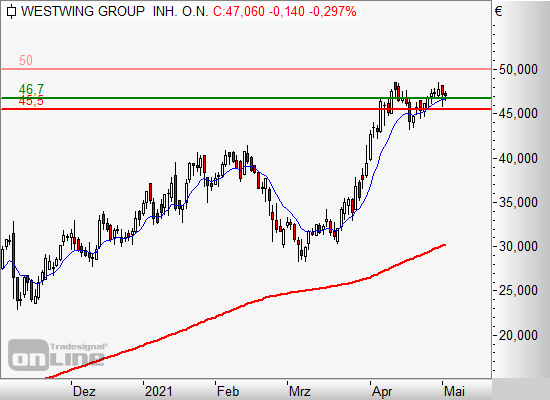The width and height of the screenshot is (550, 400).
Task: Click the 35,000 price axis label
Action: tap(518, 202)
